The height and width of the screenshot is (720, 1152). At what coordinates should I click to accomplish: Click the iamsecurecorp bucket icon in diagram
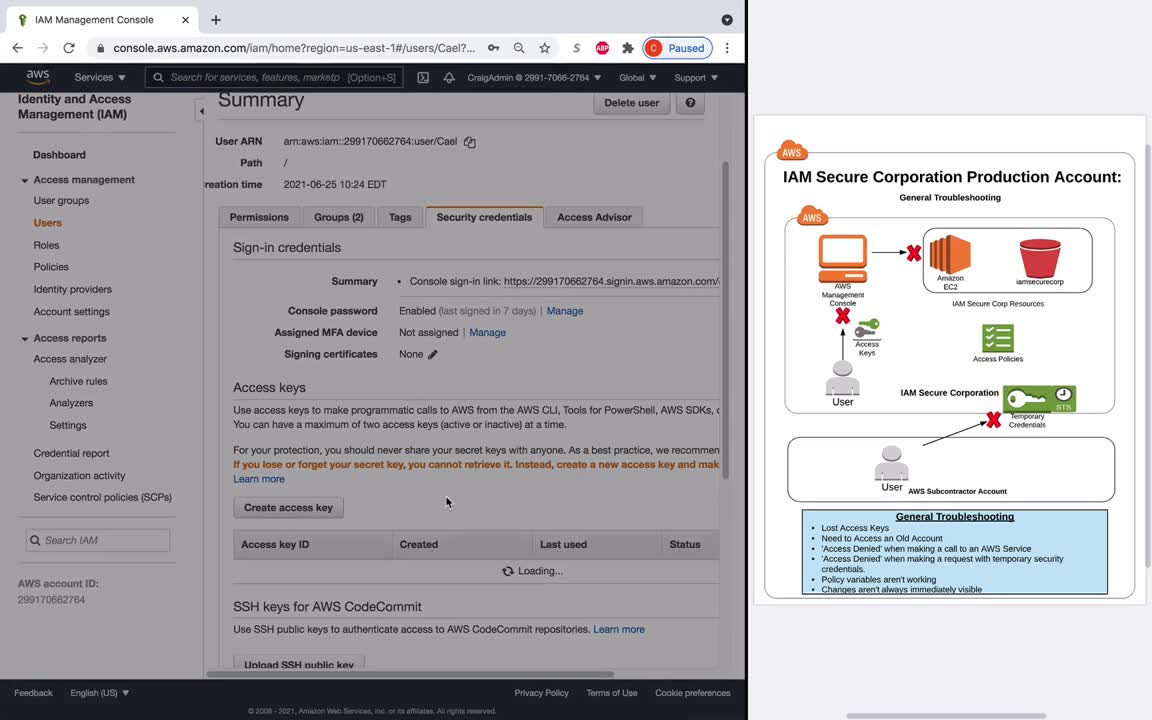point(1040,258)
